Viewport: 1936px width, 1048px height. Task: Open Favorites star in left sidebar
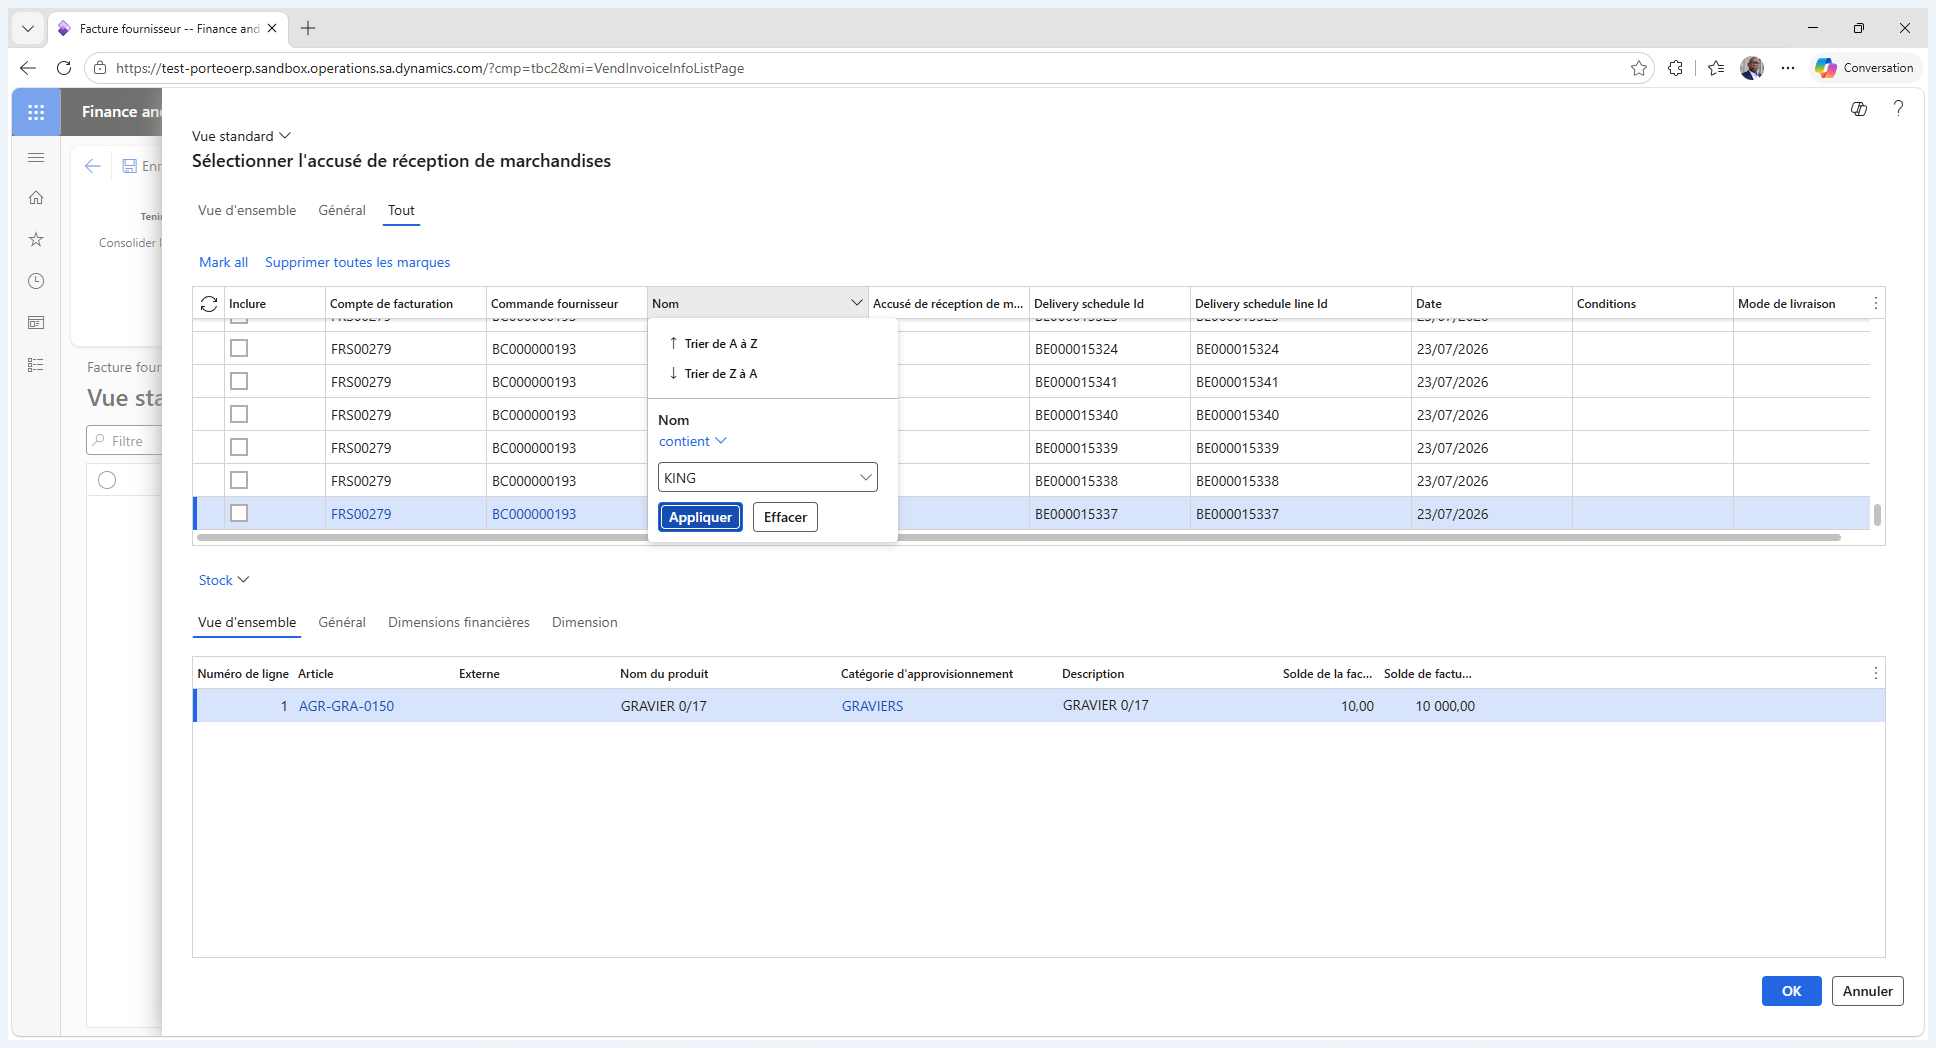point(36,240)
